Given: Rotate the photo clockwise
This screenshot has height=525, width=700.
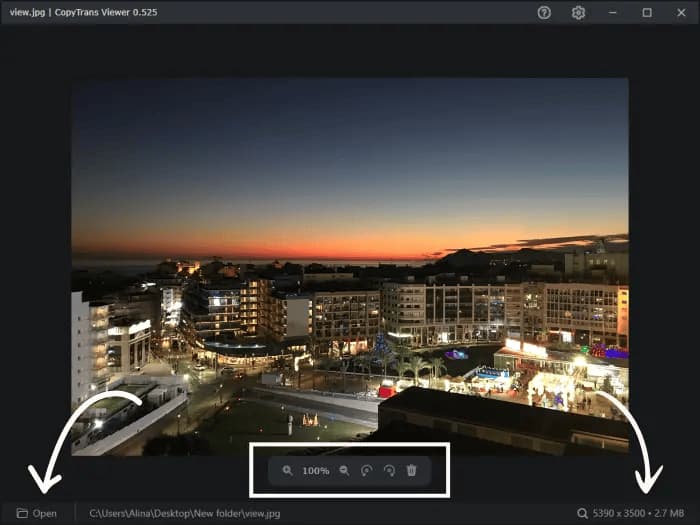Looking at the screenshot, I should [x=389, y=471].
